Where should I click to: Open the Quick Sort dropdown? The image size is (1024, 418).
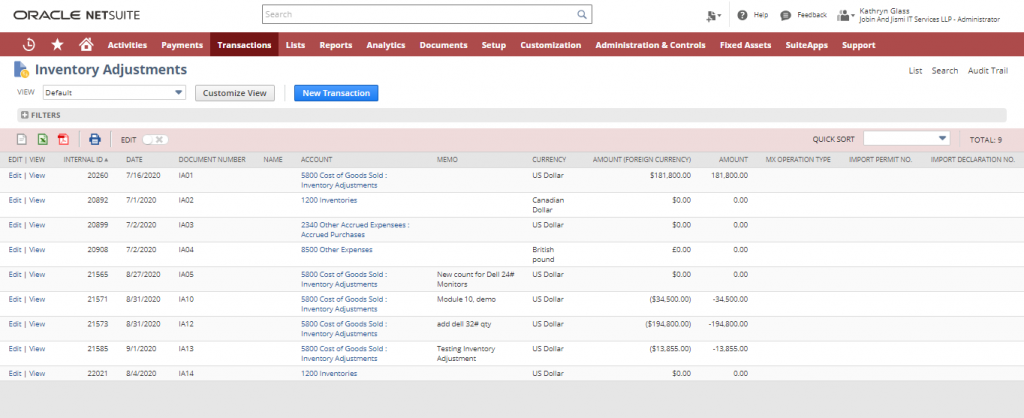click(x=907, y=139)
